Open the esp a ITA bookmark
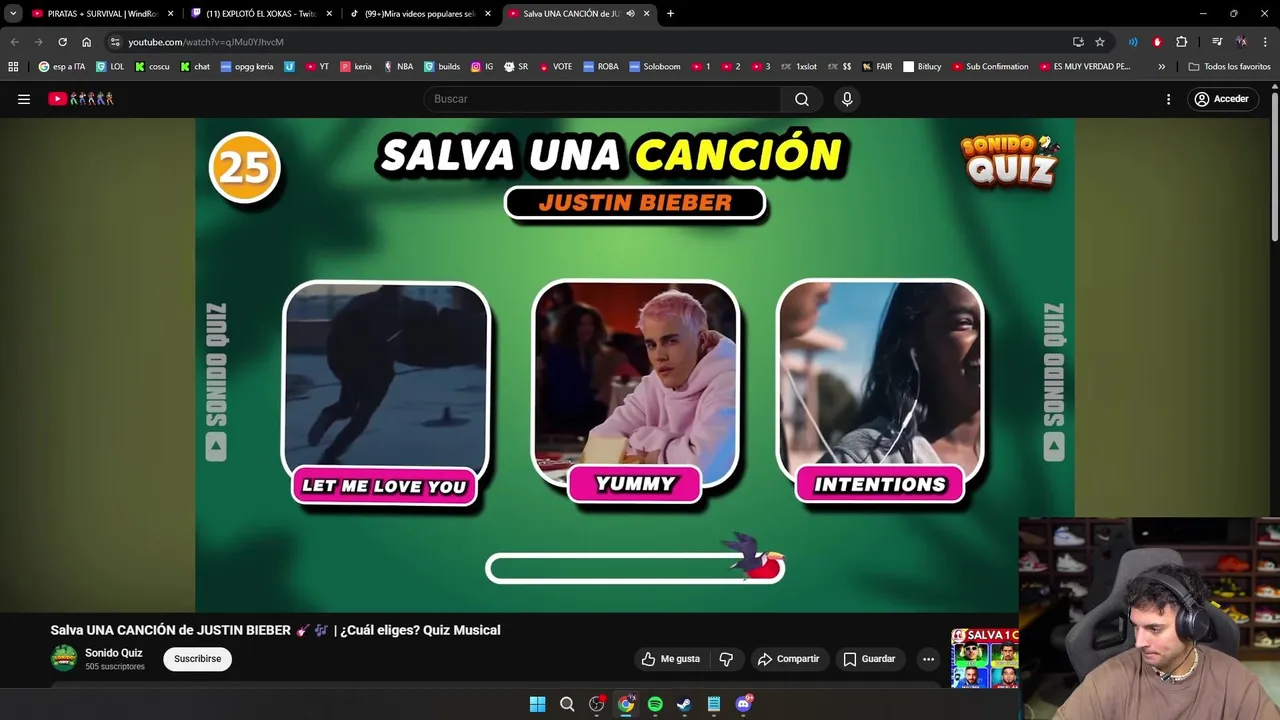Viewport: 1280px width, 720px height. coord(62,67)
